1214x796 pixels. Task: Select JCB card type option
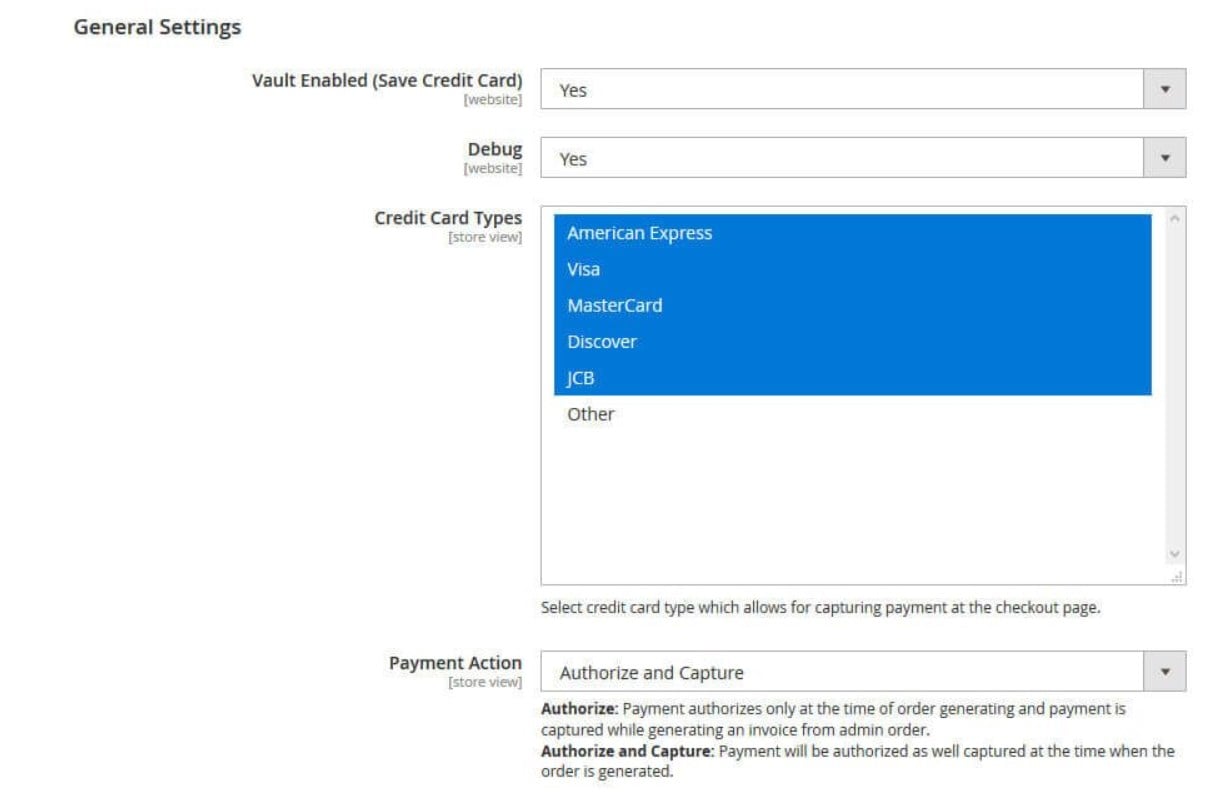[852, 378]
